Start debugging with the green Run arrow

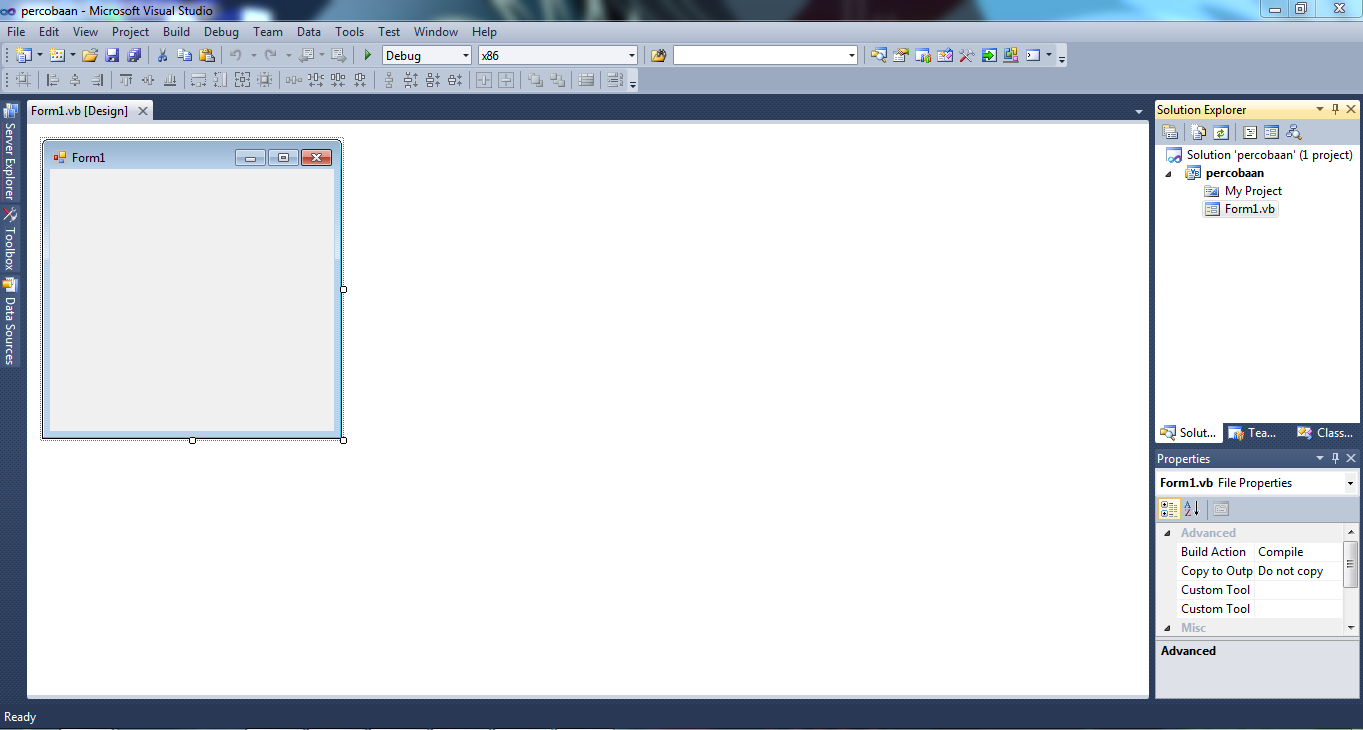tap(366, 55)
